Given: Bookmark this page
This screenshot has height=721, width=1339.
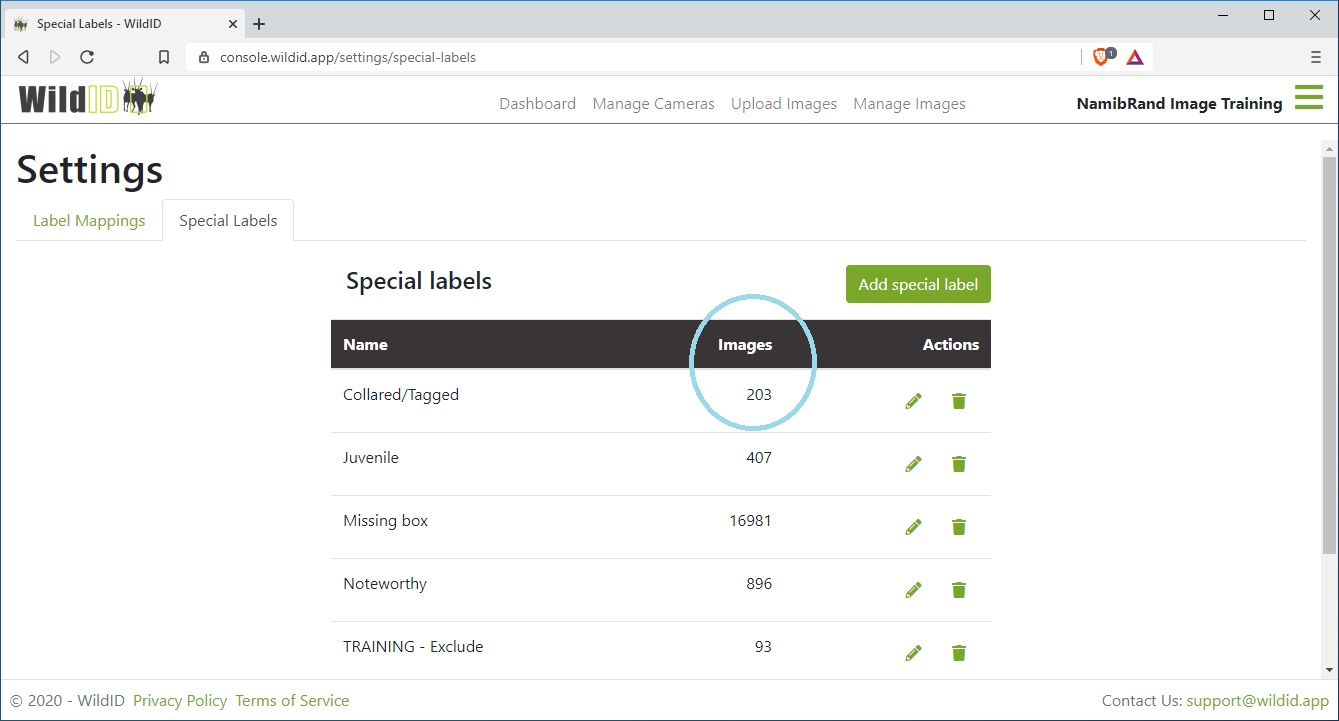Looking at the screenshot, I should coord(164,57).
